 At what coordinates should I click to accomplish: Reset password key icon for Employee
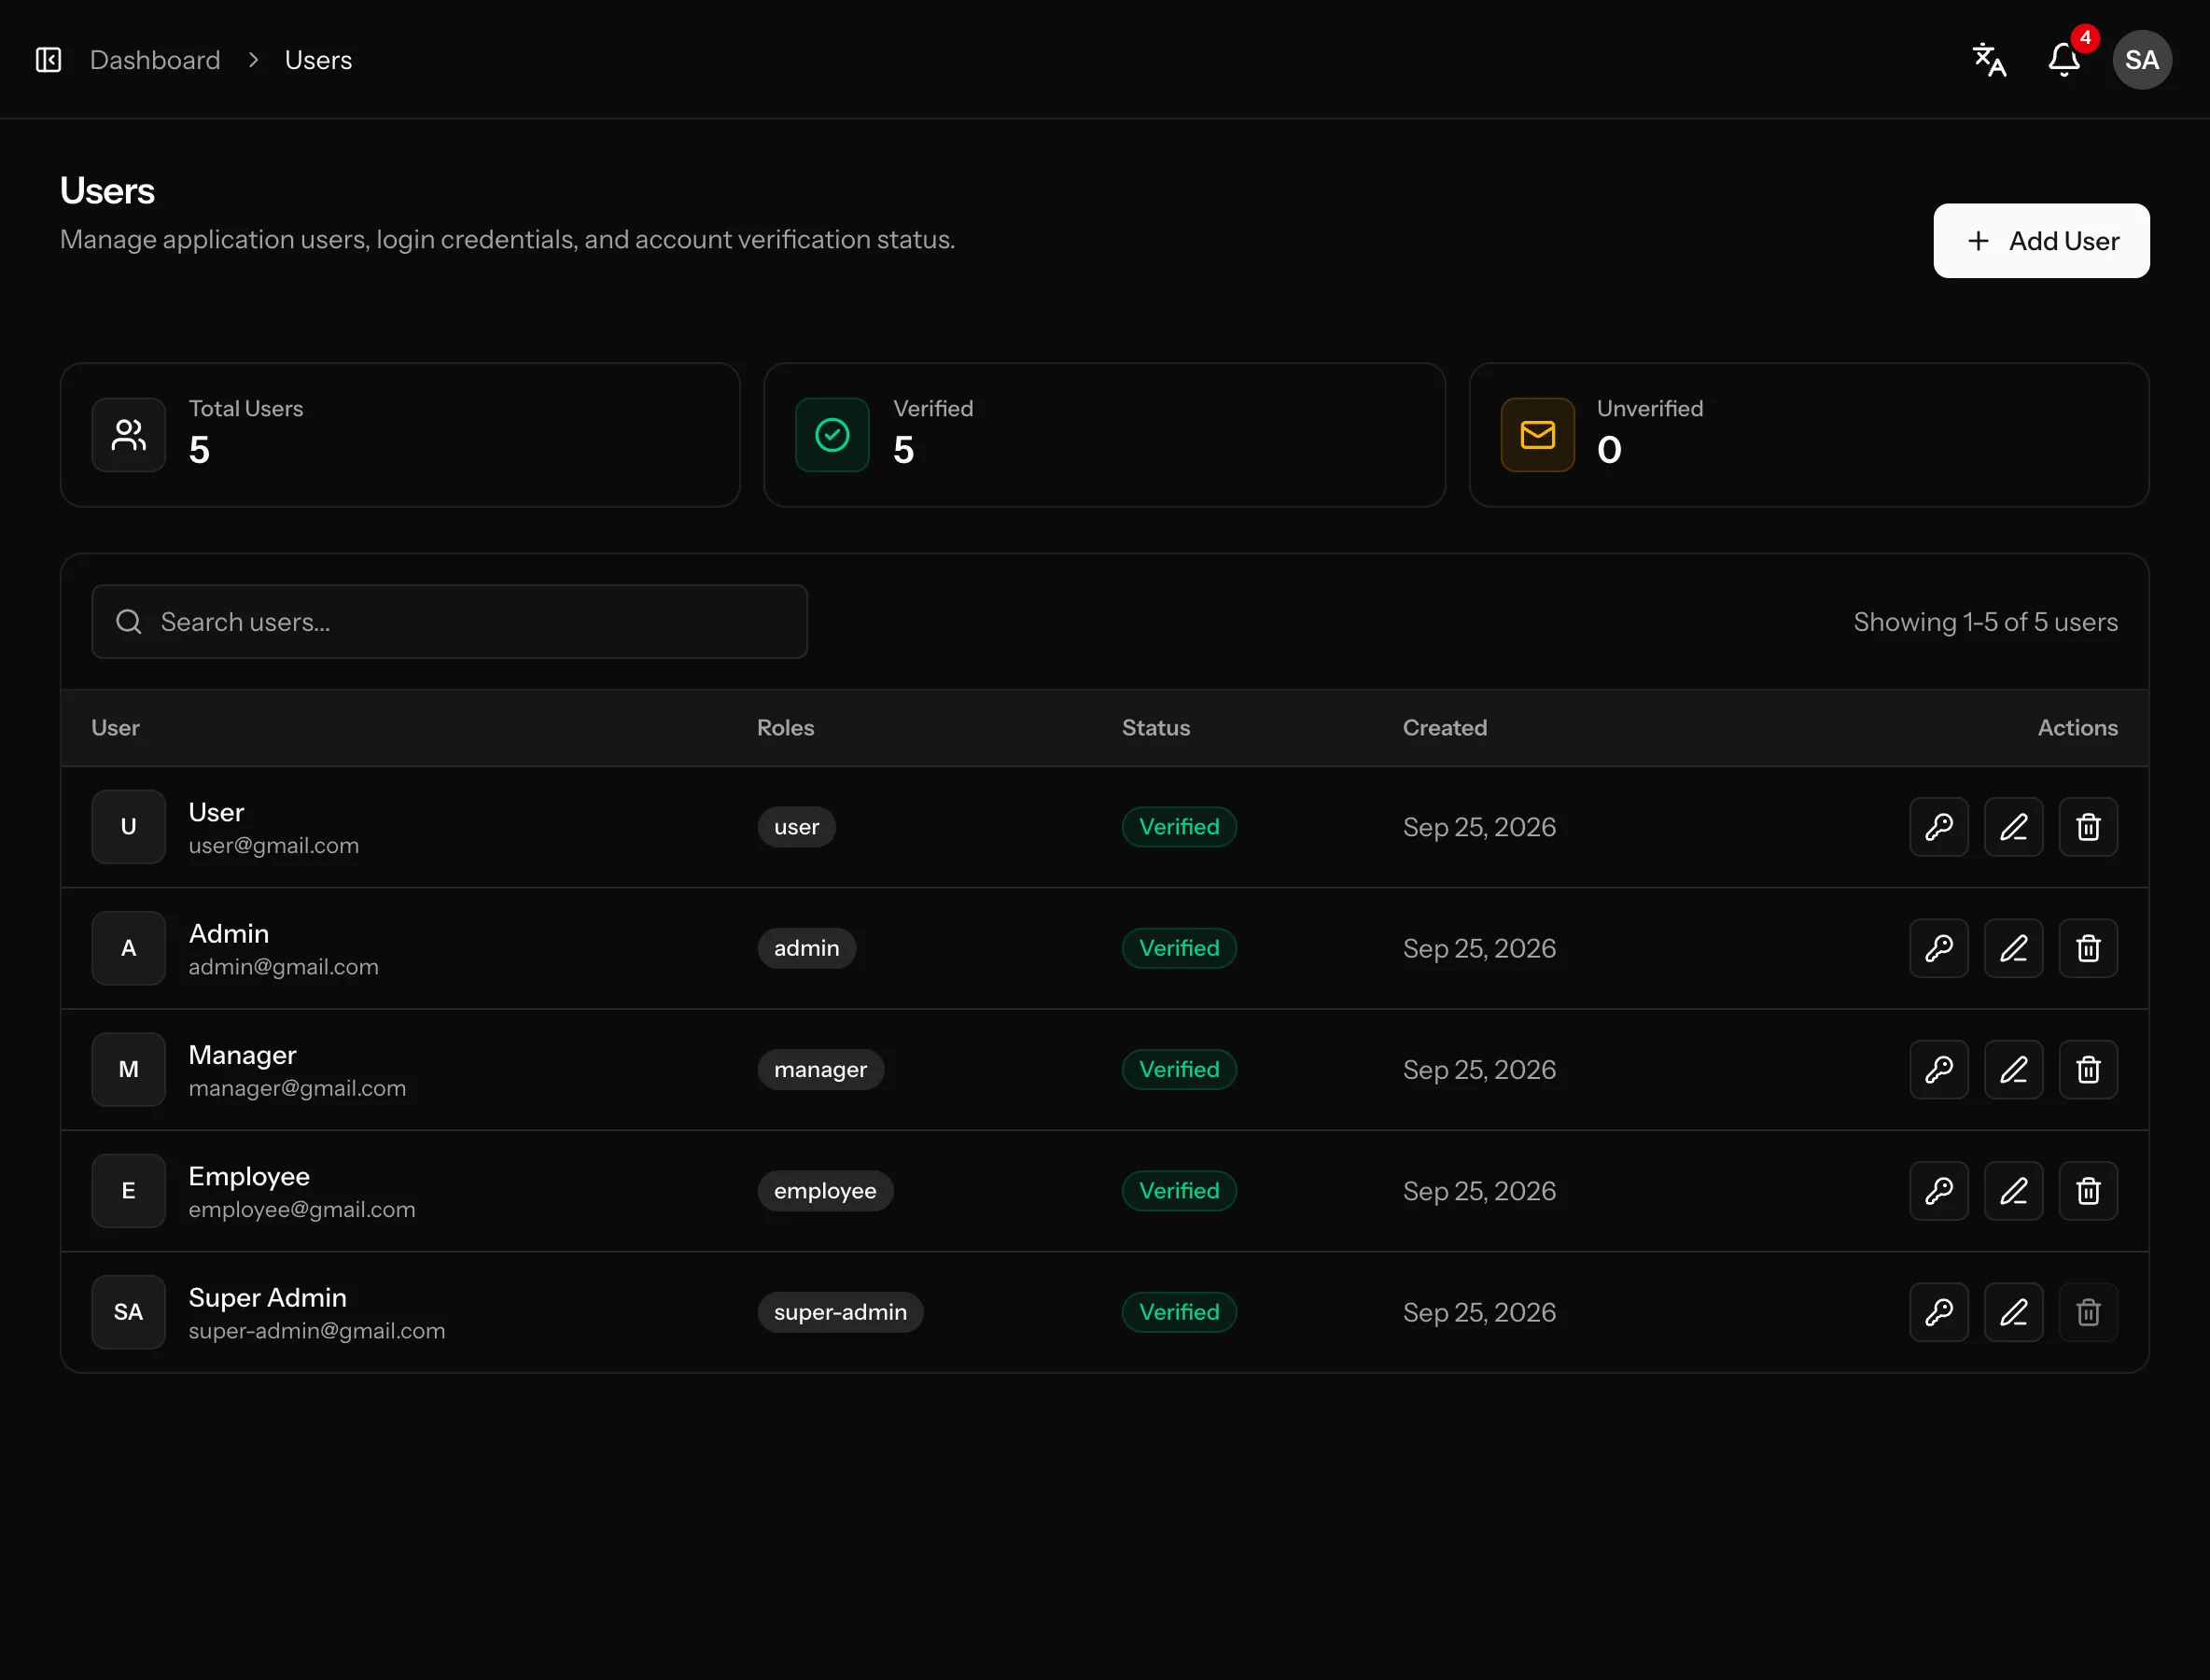point(1939,1191)
